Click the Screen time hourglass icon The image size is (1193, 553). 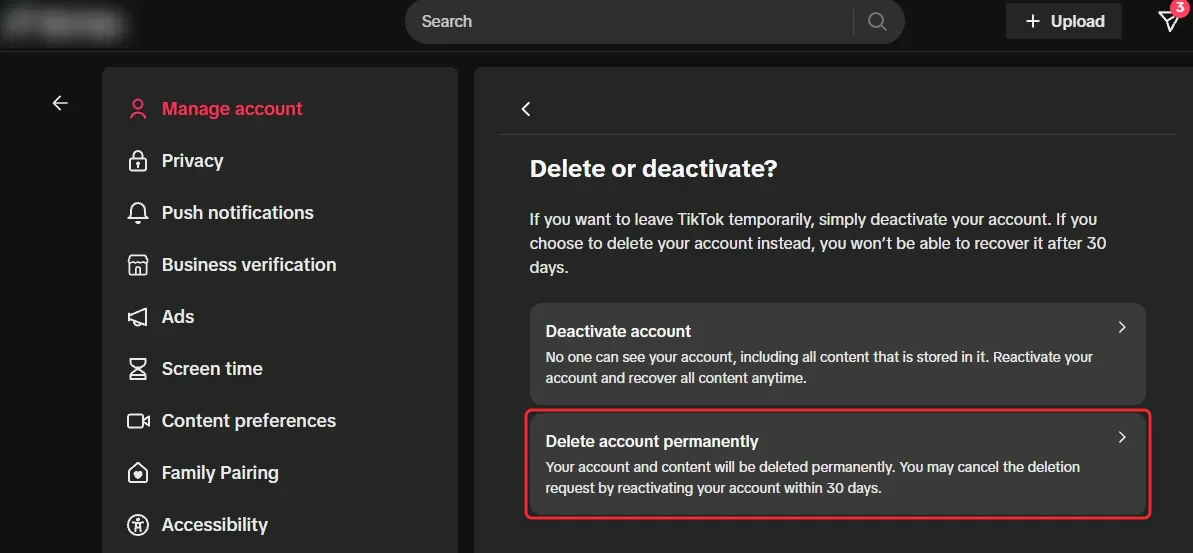click(x=138, y=369)
